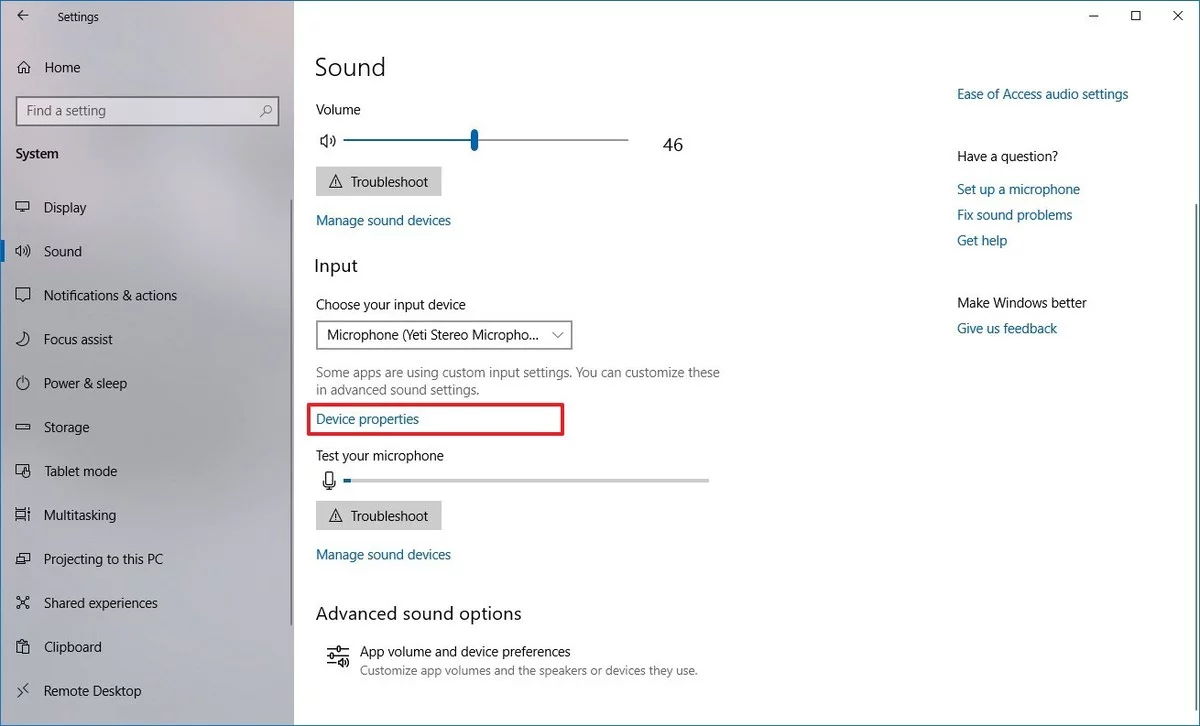1200x726 pixels.
Task: Click the Set up a microphone link
Action: (x=1018, y=189)
